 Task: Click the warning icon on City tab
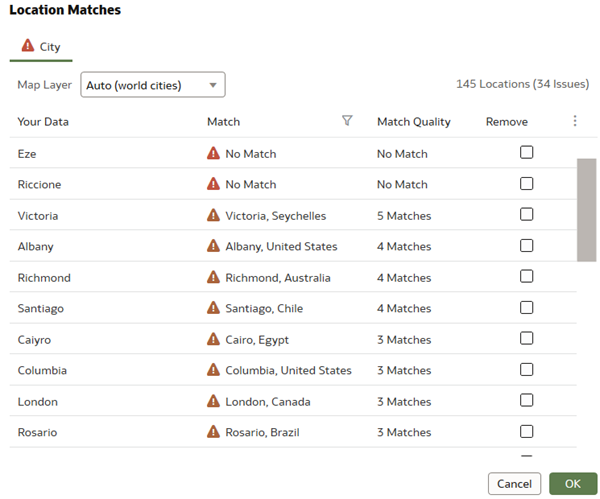tap(28, 46)
